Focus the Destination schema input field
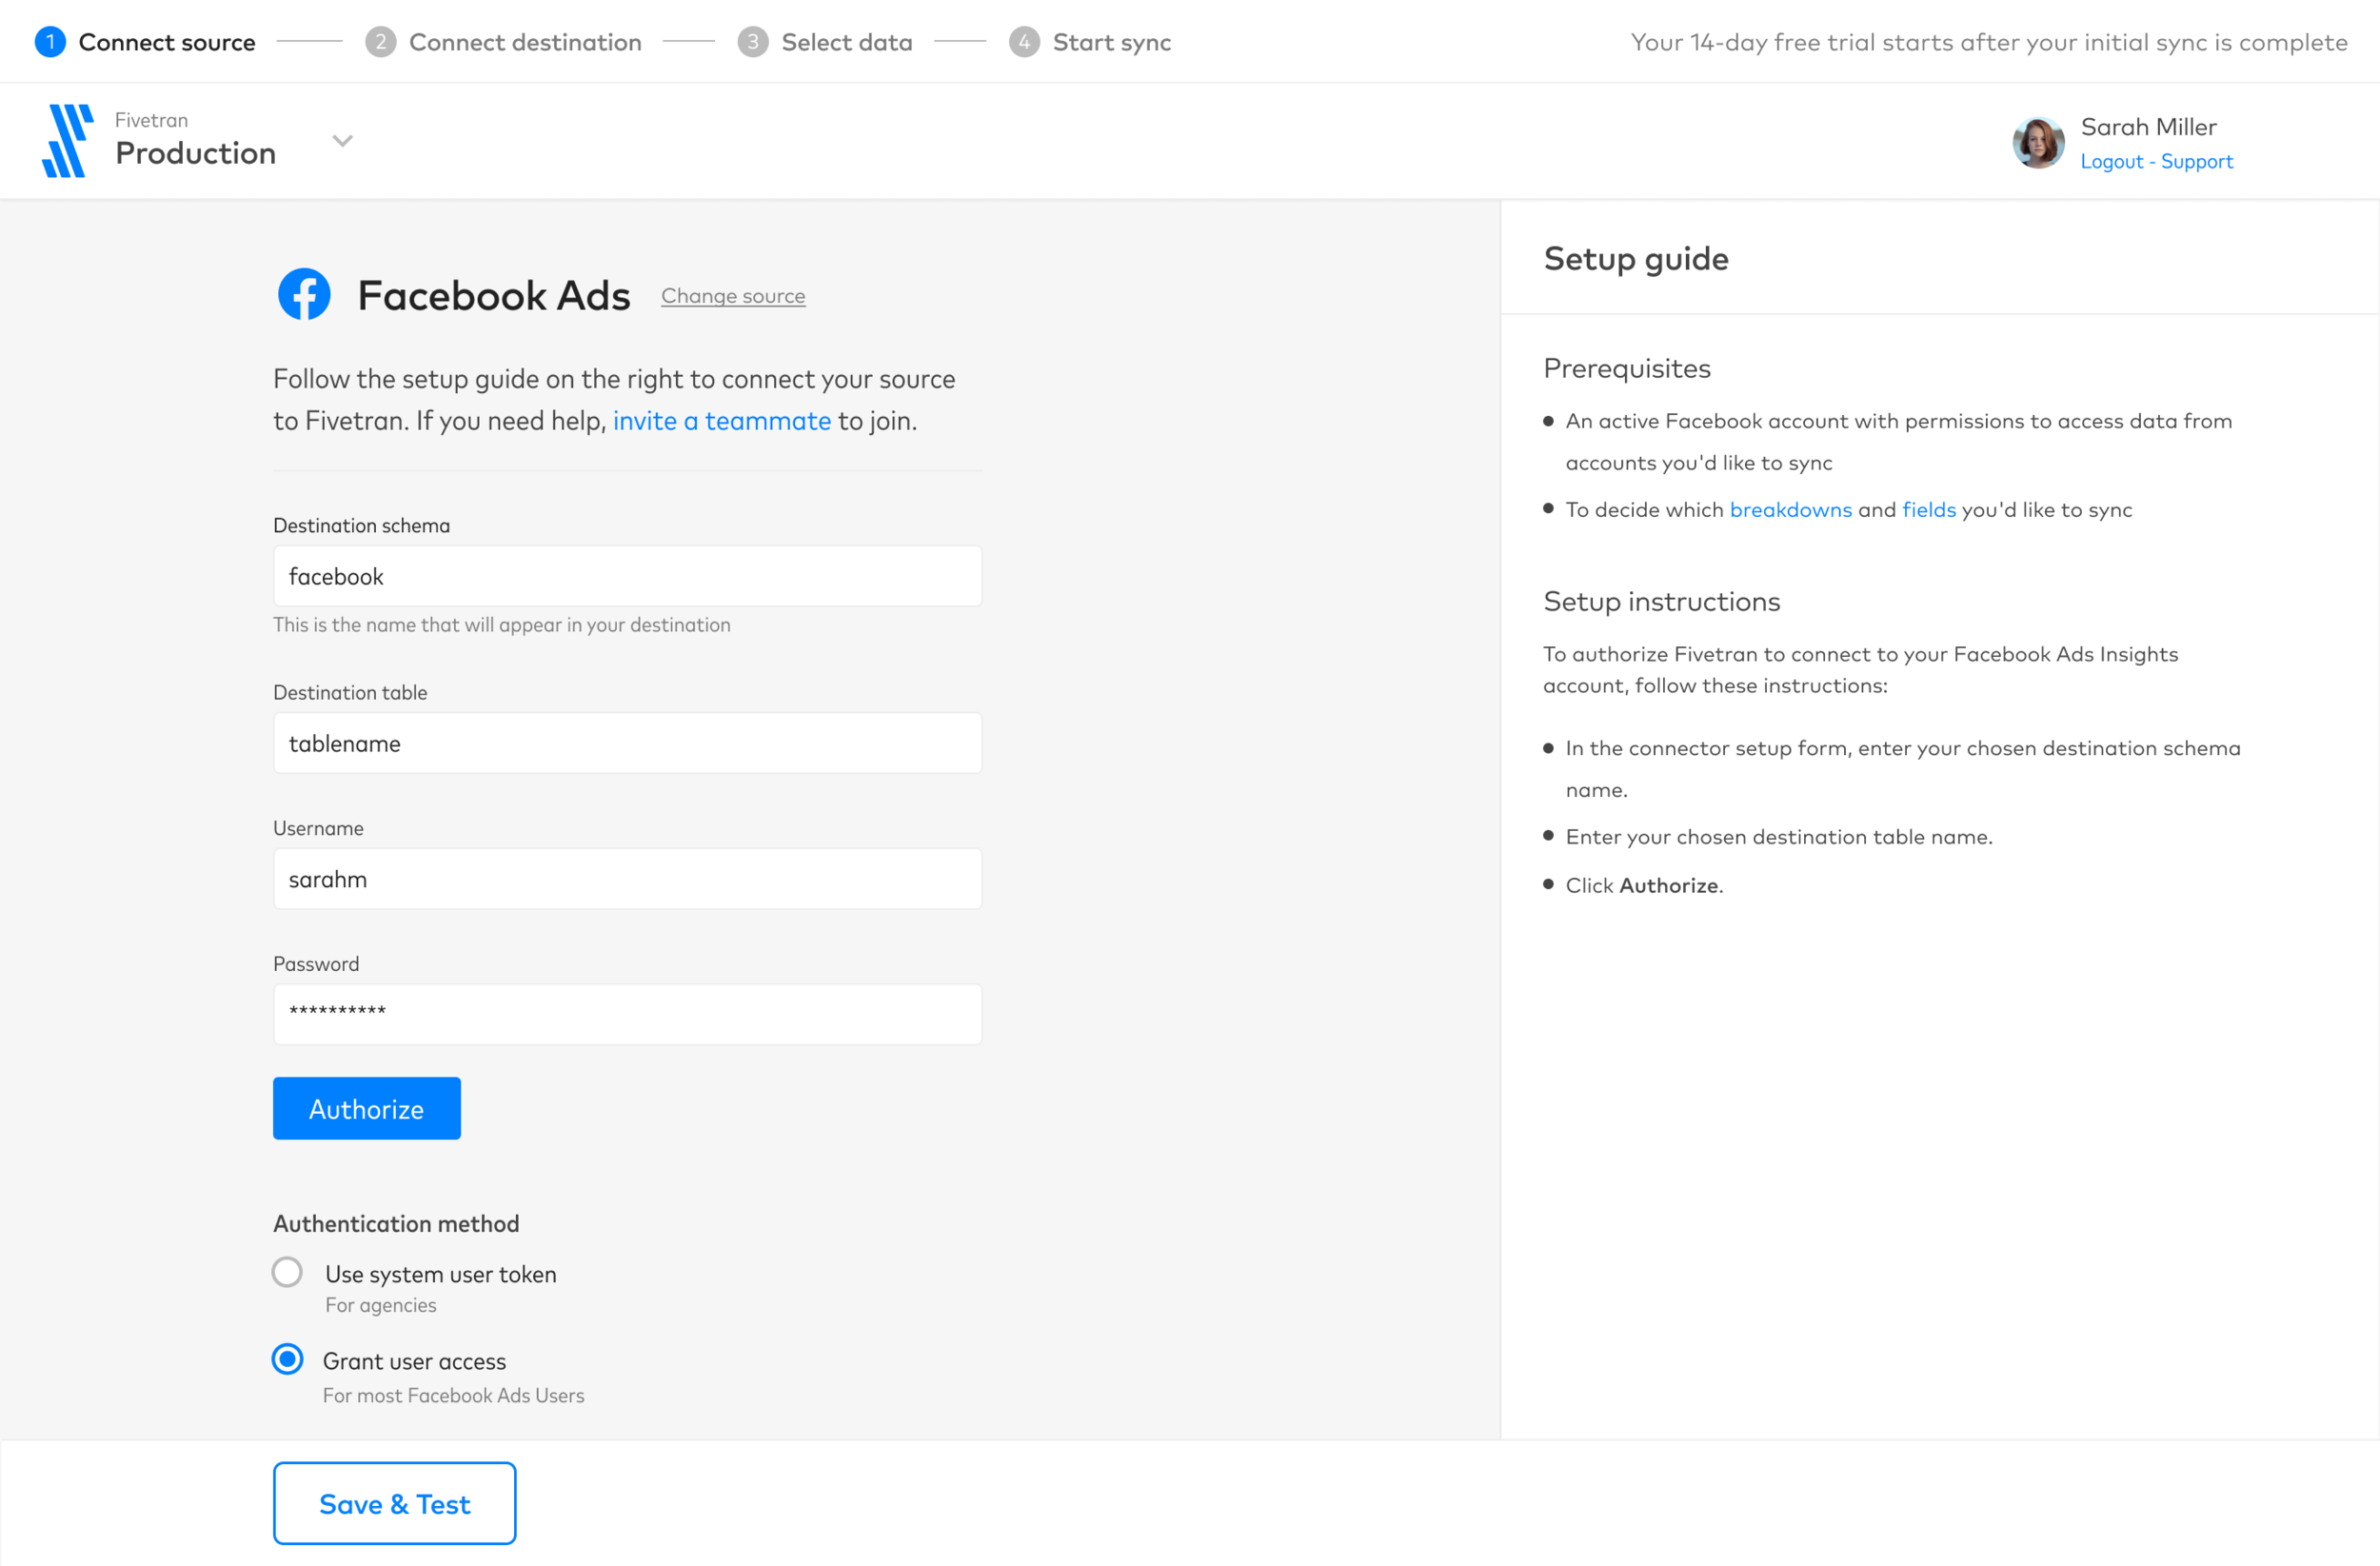The image size is (2380, 1566). click(x=627, y=576)
